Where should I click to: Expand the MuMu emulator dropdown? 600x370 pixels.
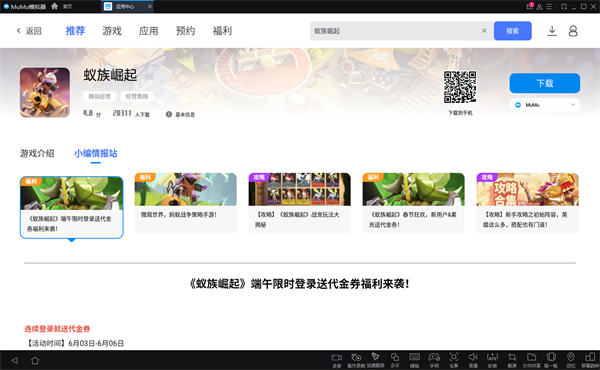[x=545, y=105]
